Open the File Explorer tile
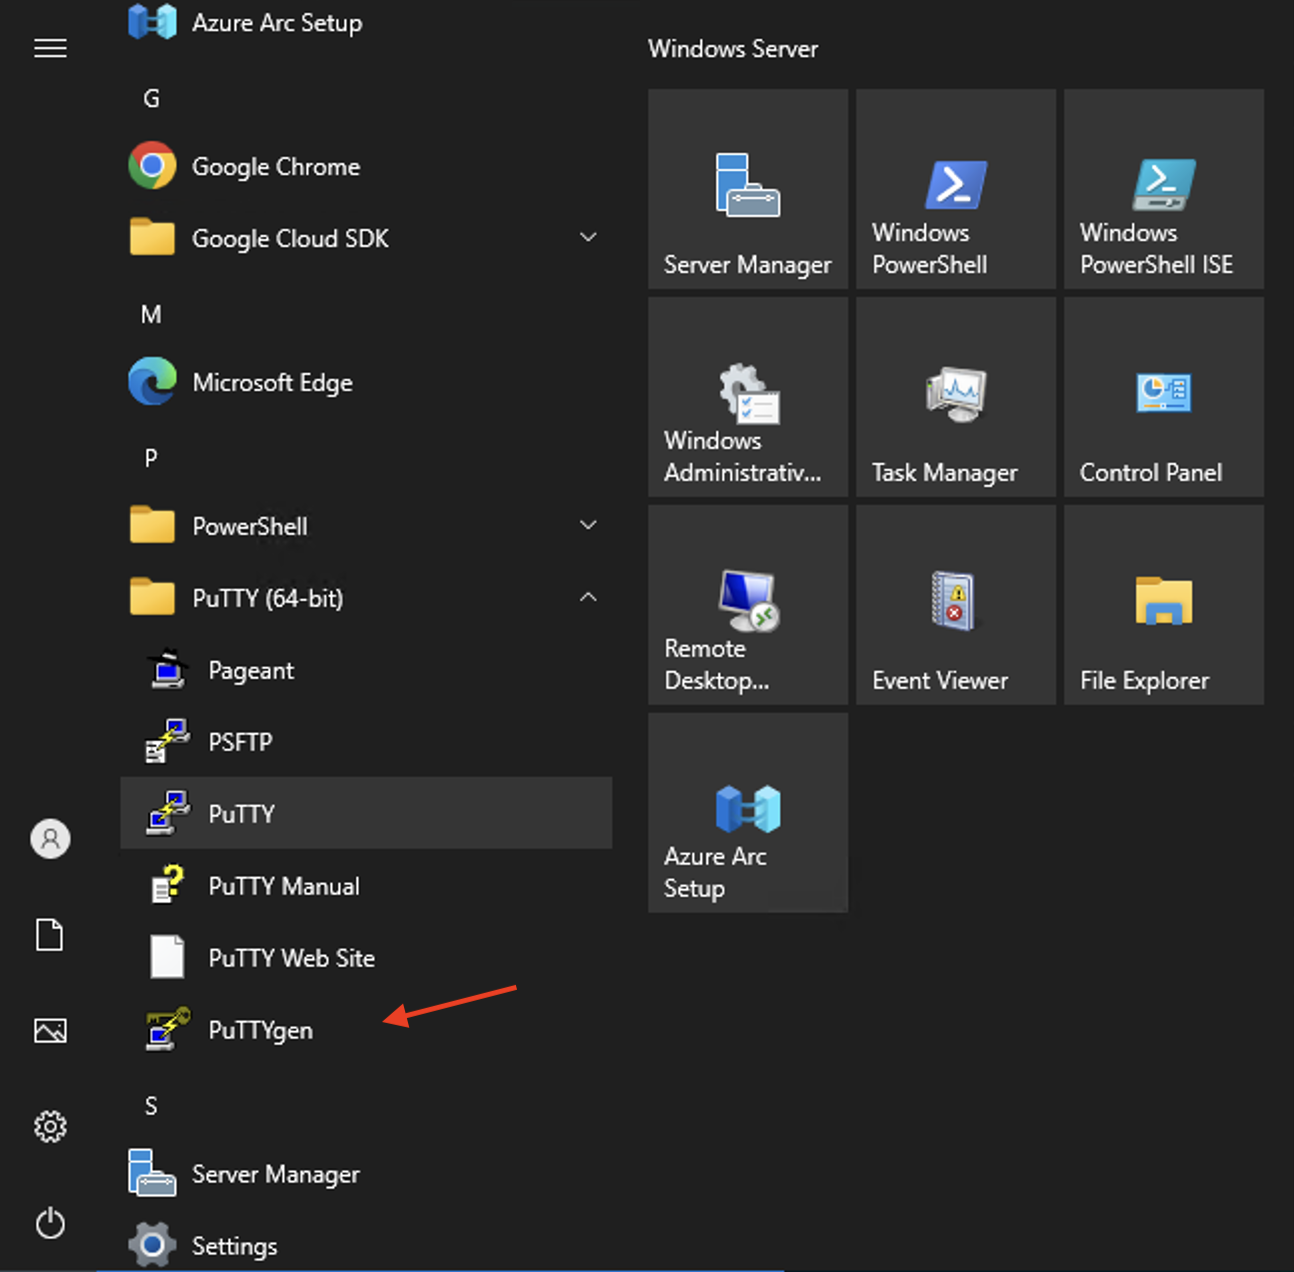This screenshot has width=1294, height=1272. click(1164, 605)
